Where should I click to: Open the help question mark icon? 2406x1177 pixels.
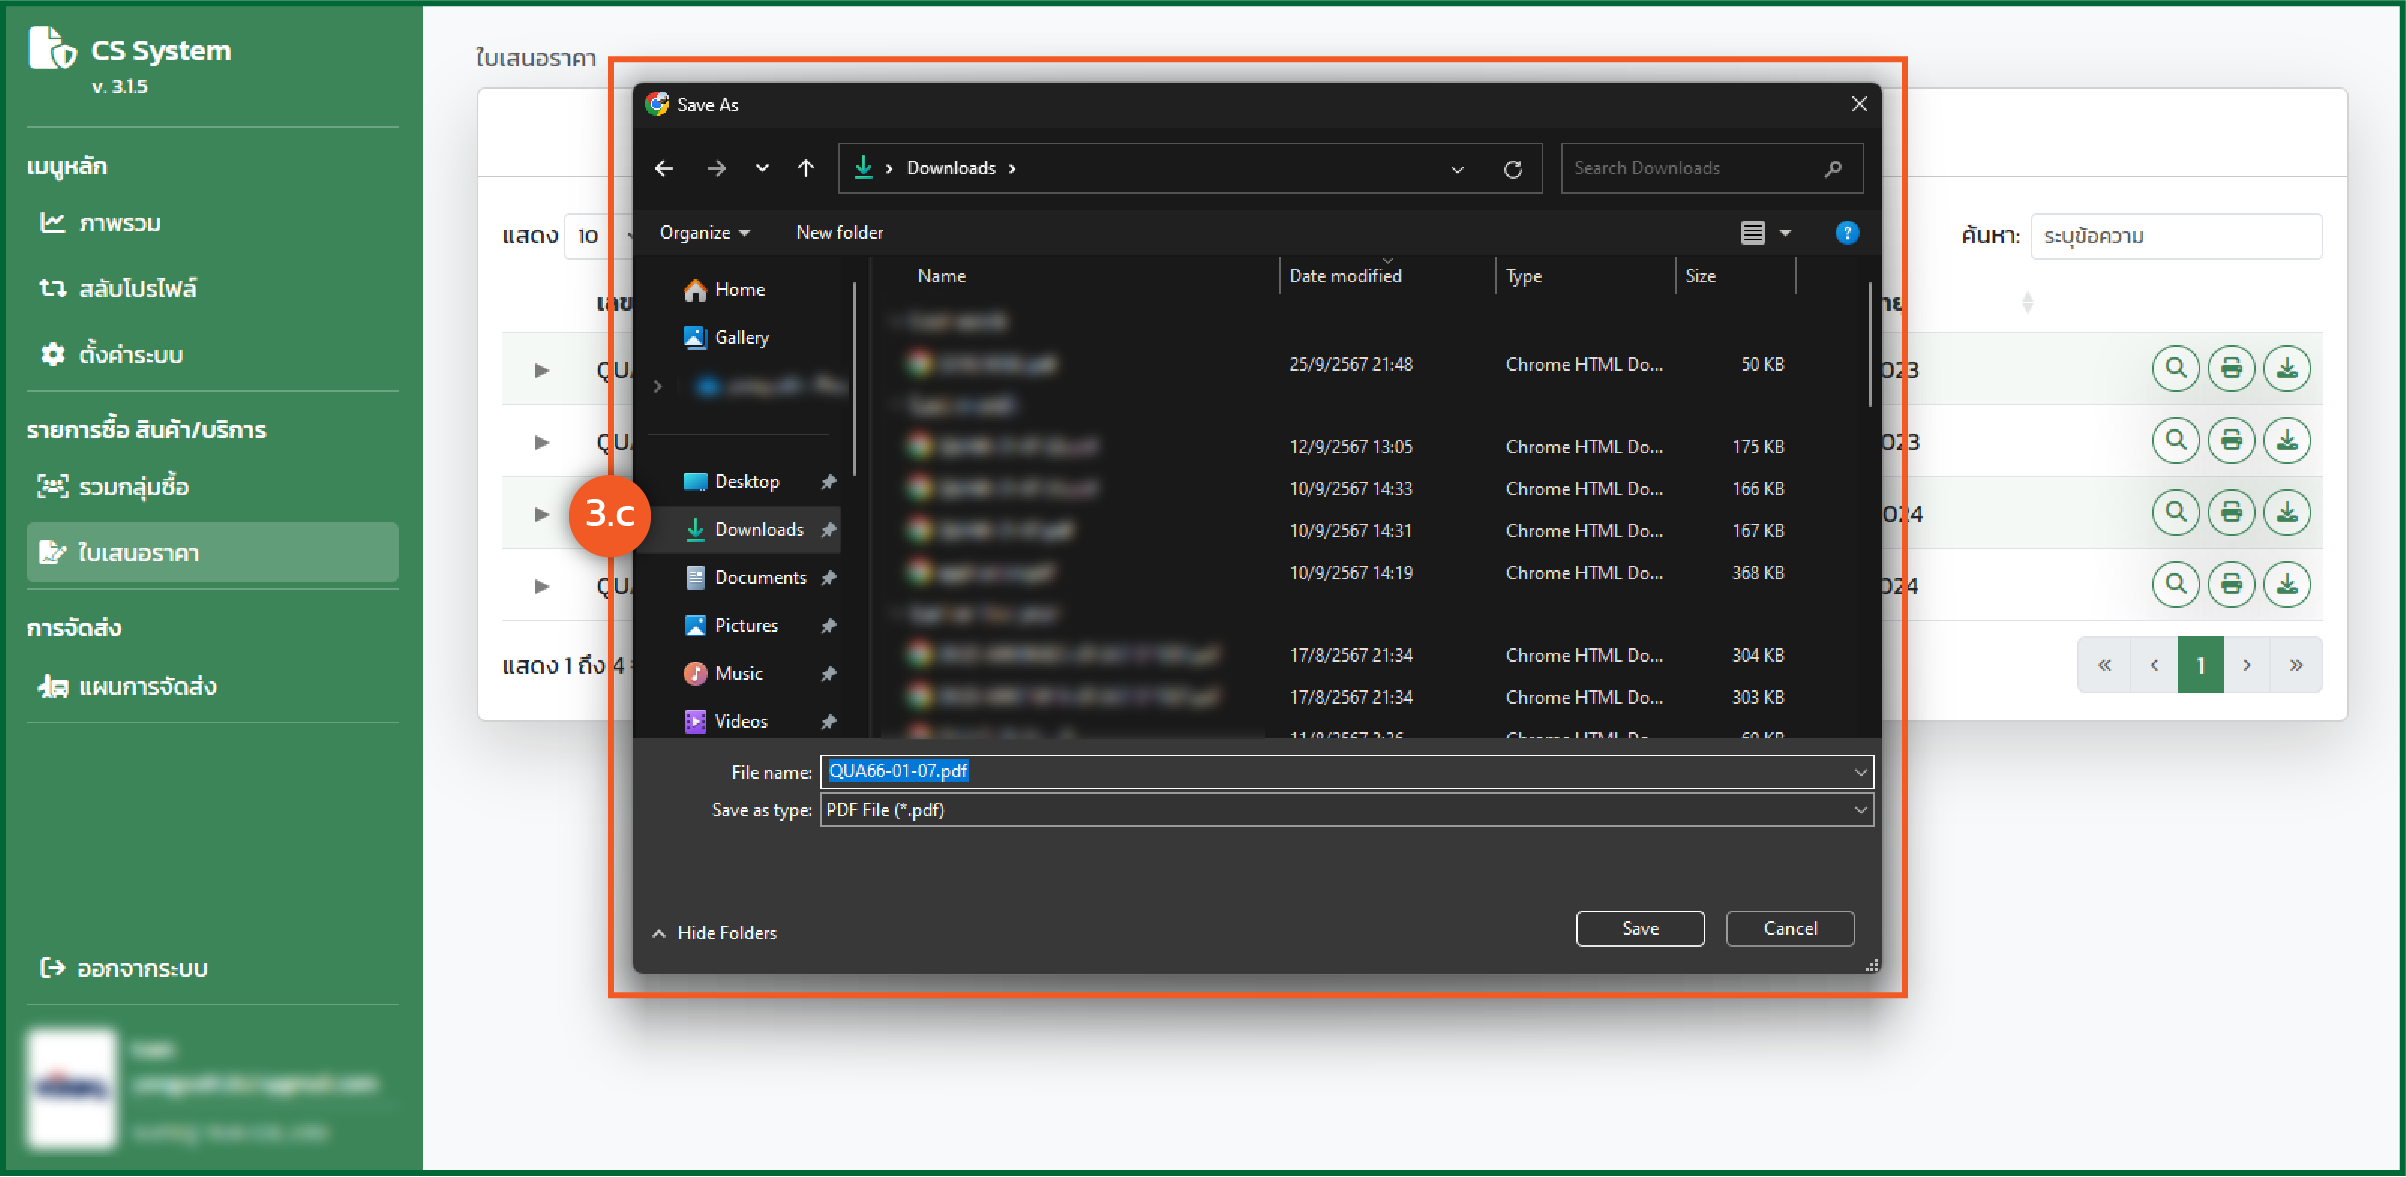coord(1847,233)
